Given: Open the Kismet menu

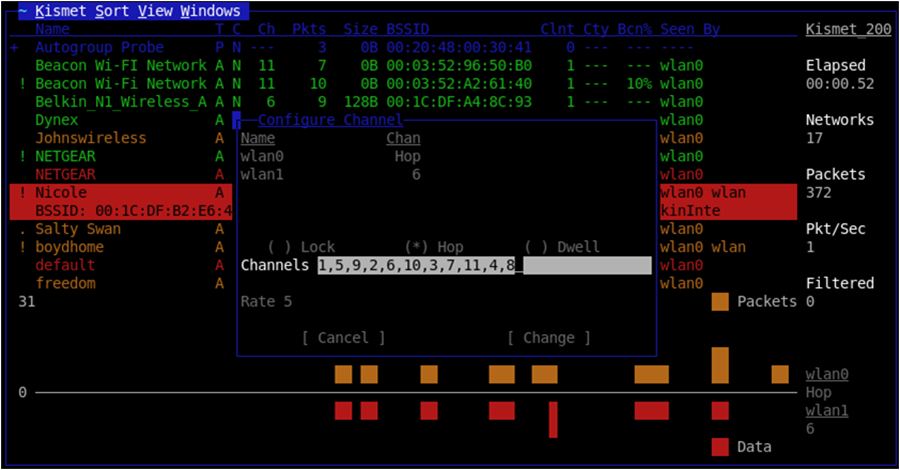Looking at the screenshot, I should (x=62, y=12).
